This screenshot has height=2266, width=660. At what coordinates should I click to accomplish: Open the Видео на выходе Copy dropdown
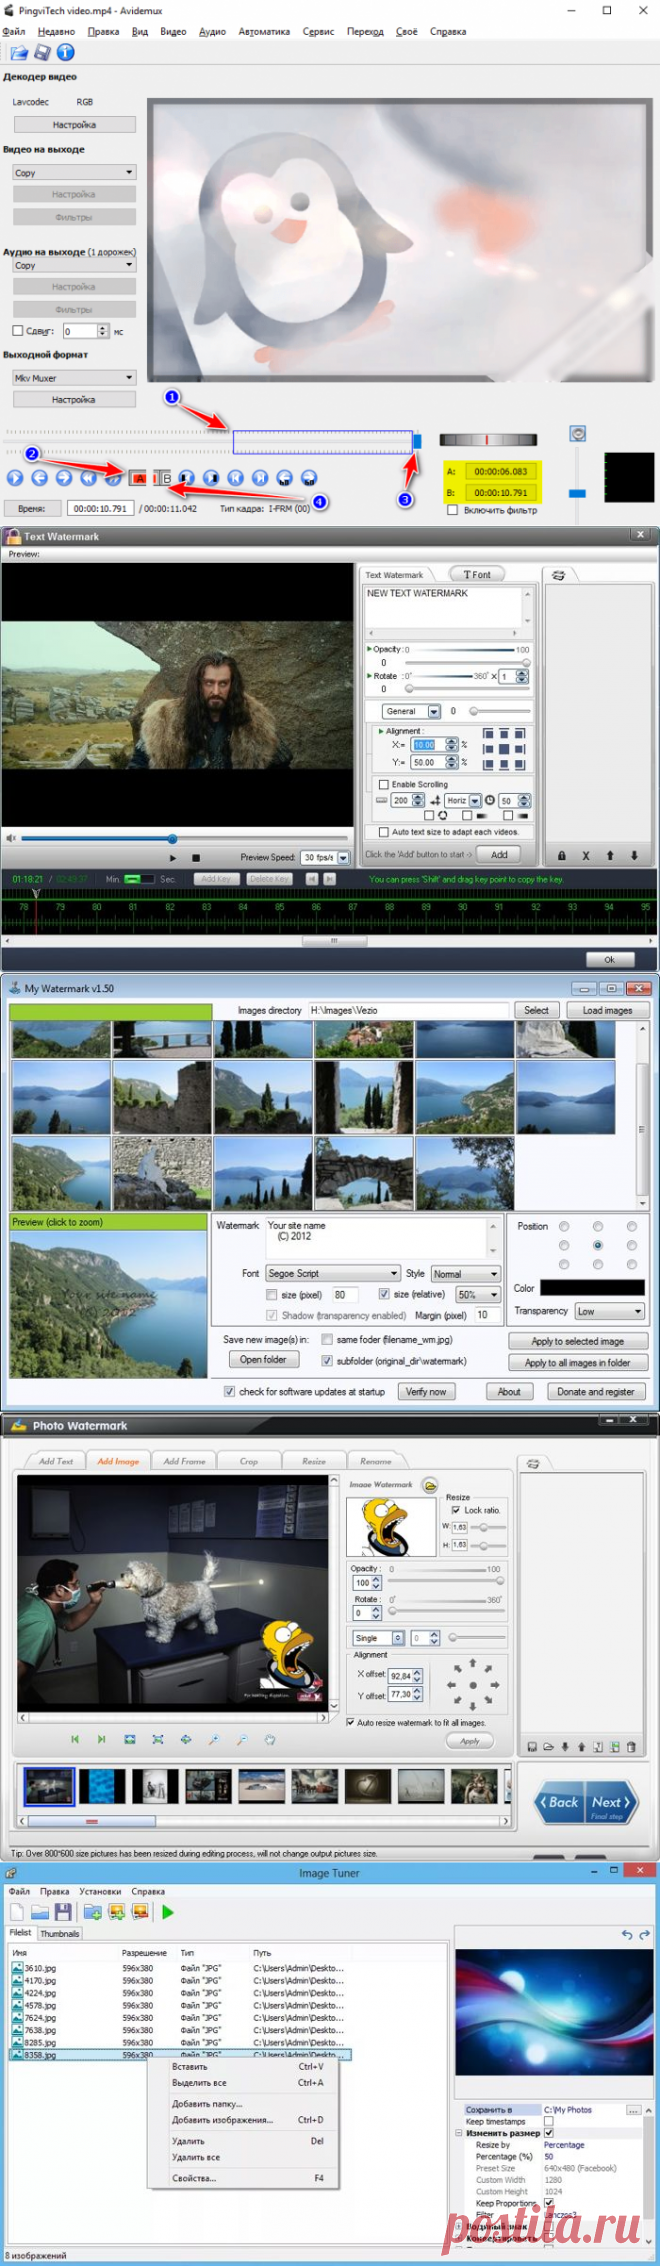[74, 173]
